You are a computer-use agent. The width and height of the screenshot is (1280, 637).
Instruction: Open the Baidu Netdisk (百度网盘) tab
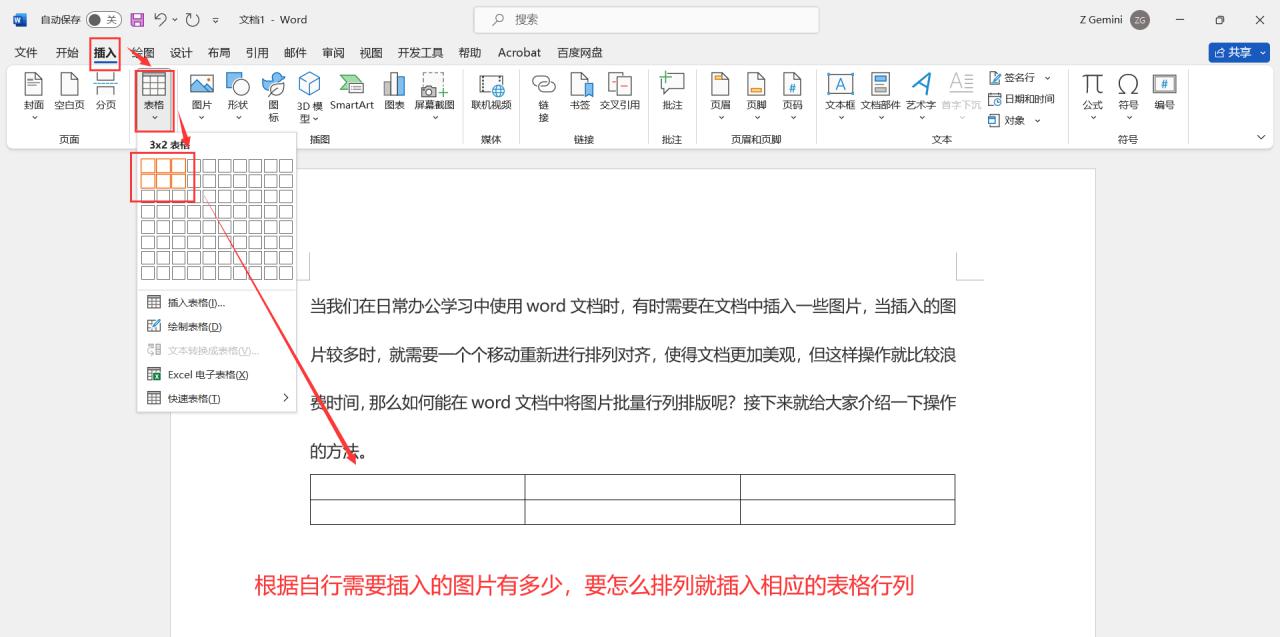[x=580, y=53]
